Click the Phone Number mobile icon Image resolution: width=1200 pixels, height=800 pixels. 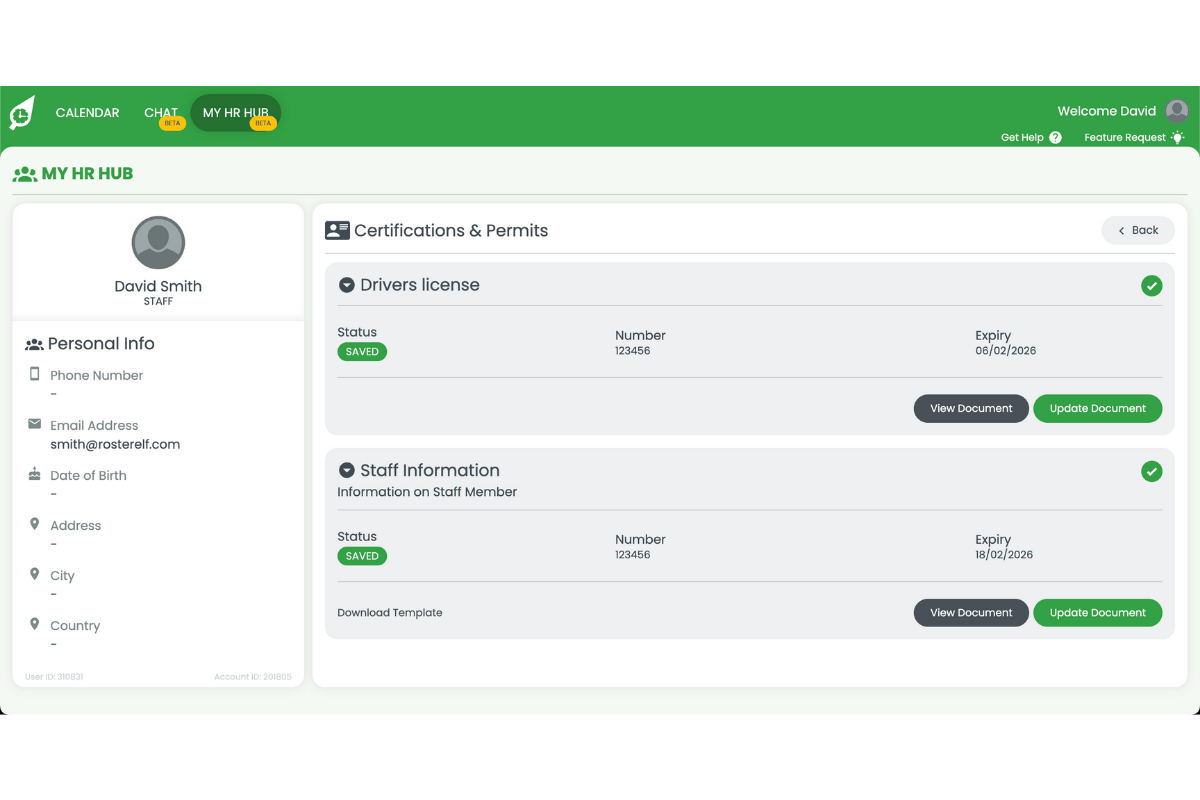pyautogui.click(x=35, y=374)
